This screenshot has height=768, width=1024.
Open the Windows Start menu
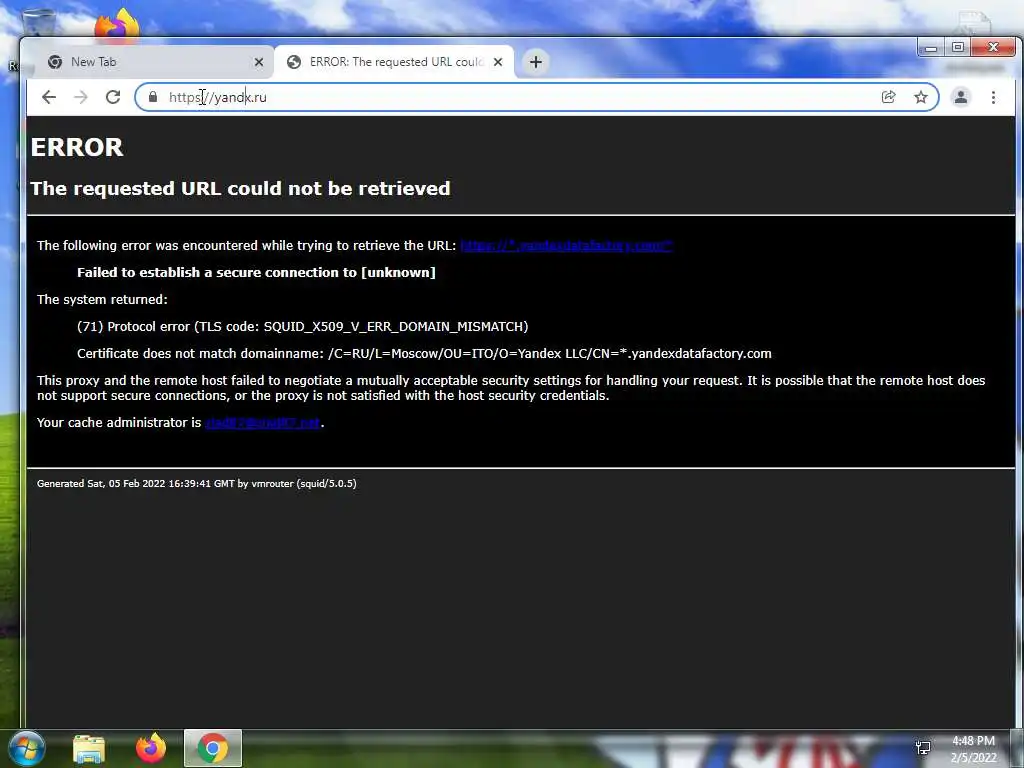point(26,748)
